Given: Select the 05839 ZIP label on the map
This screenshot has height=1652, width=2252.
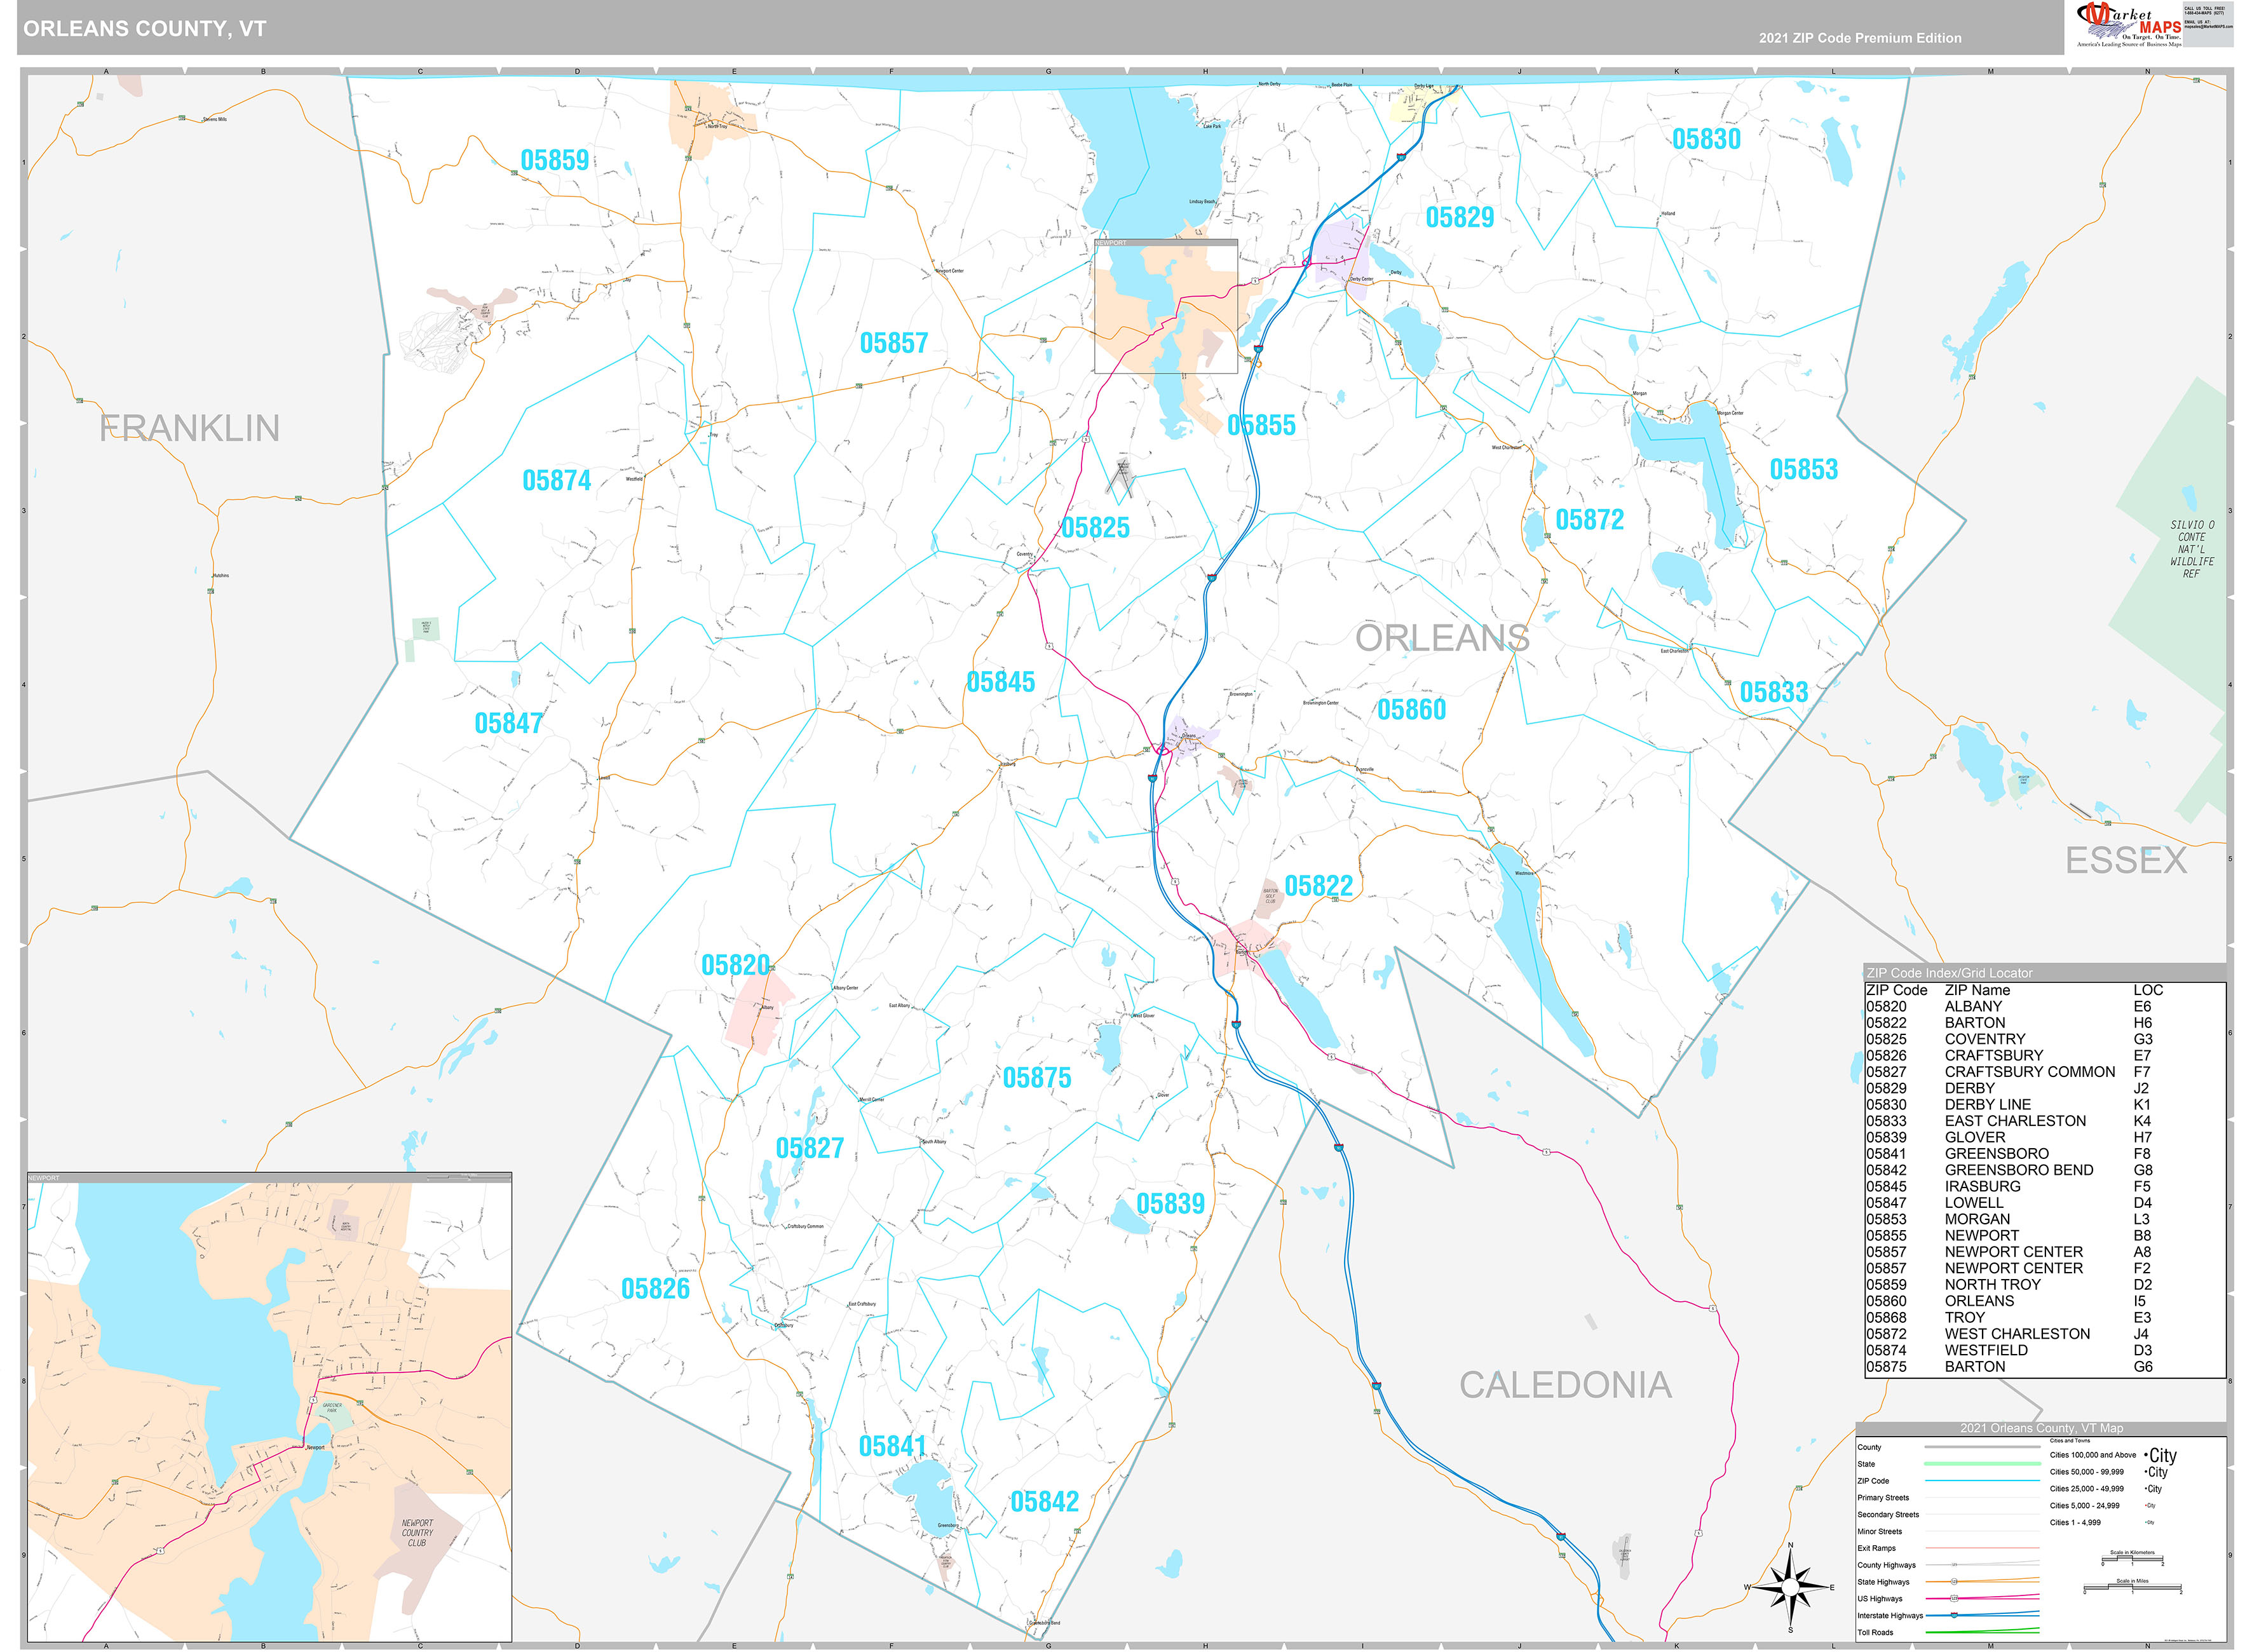Looking at the screenshot, I should pos(1170,1204).
